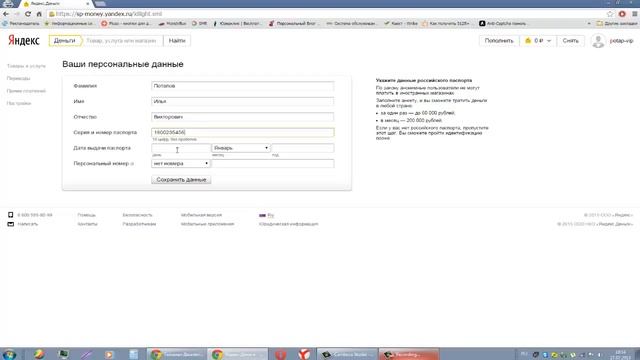The width and height of the screenshot is (640, 360).
Task: Open the Recording taskbar item
Action: coord(409,354)
